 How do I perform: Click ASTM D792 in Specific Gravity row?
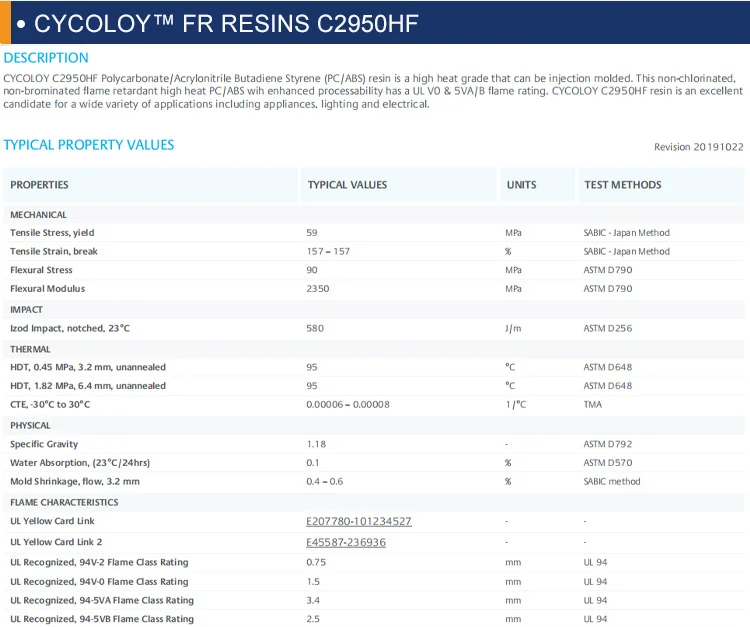pyautogui.click(x=608, y=444)
